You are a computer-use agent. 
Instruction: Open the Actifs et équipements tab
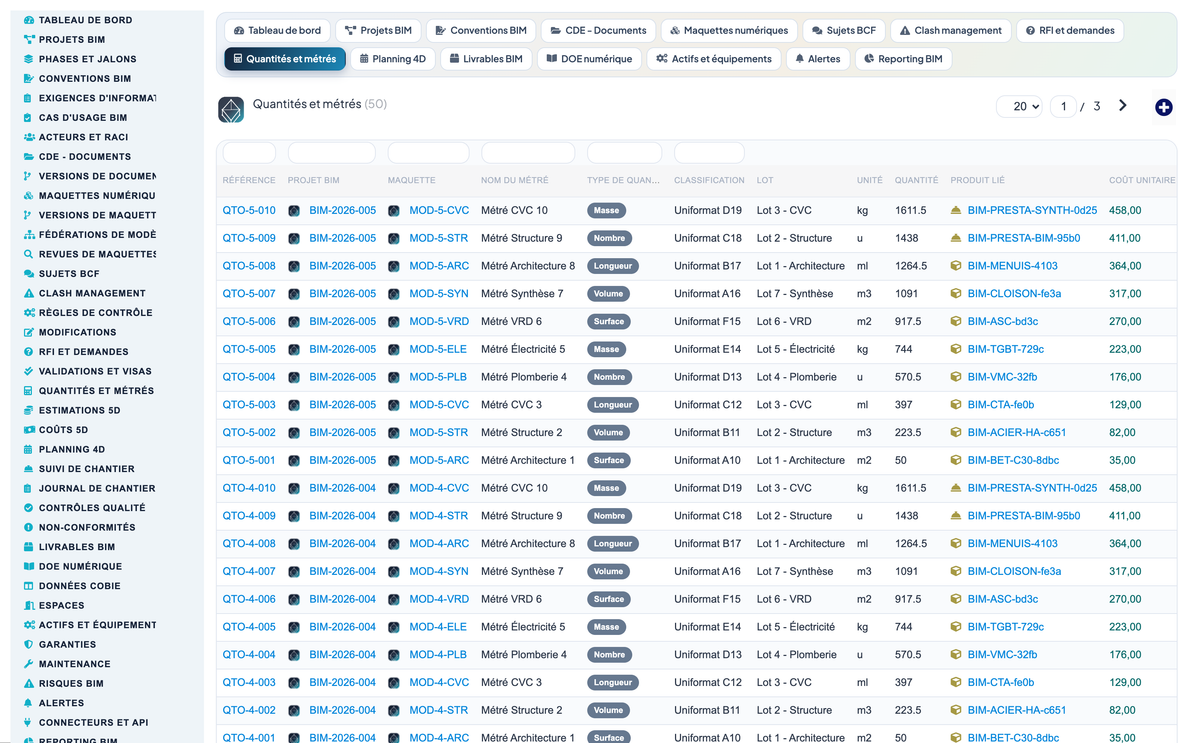point(714,59)
